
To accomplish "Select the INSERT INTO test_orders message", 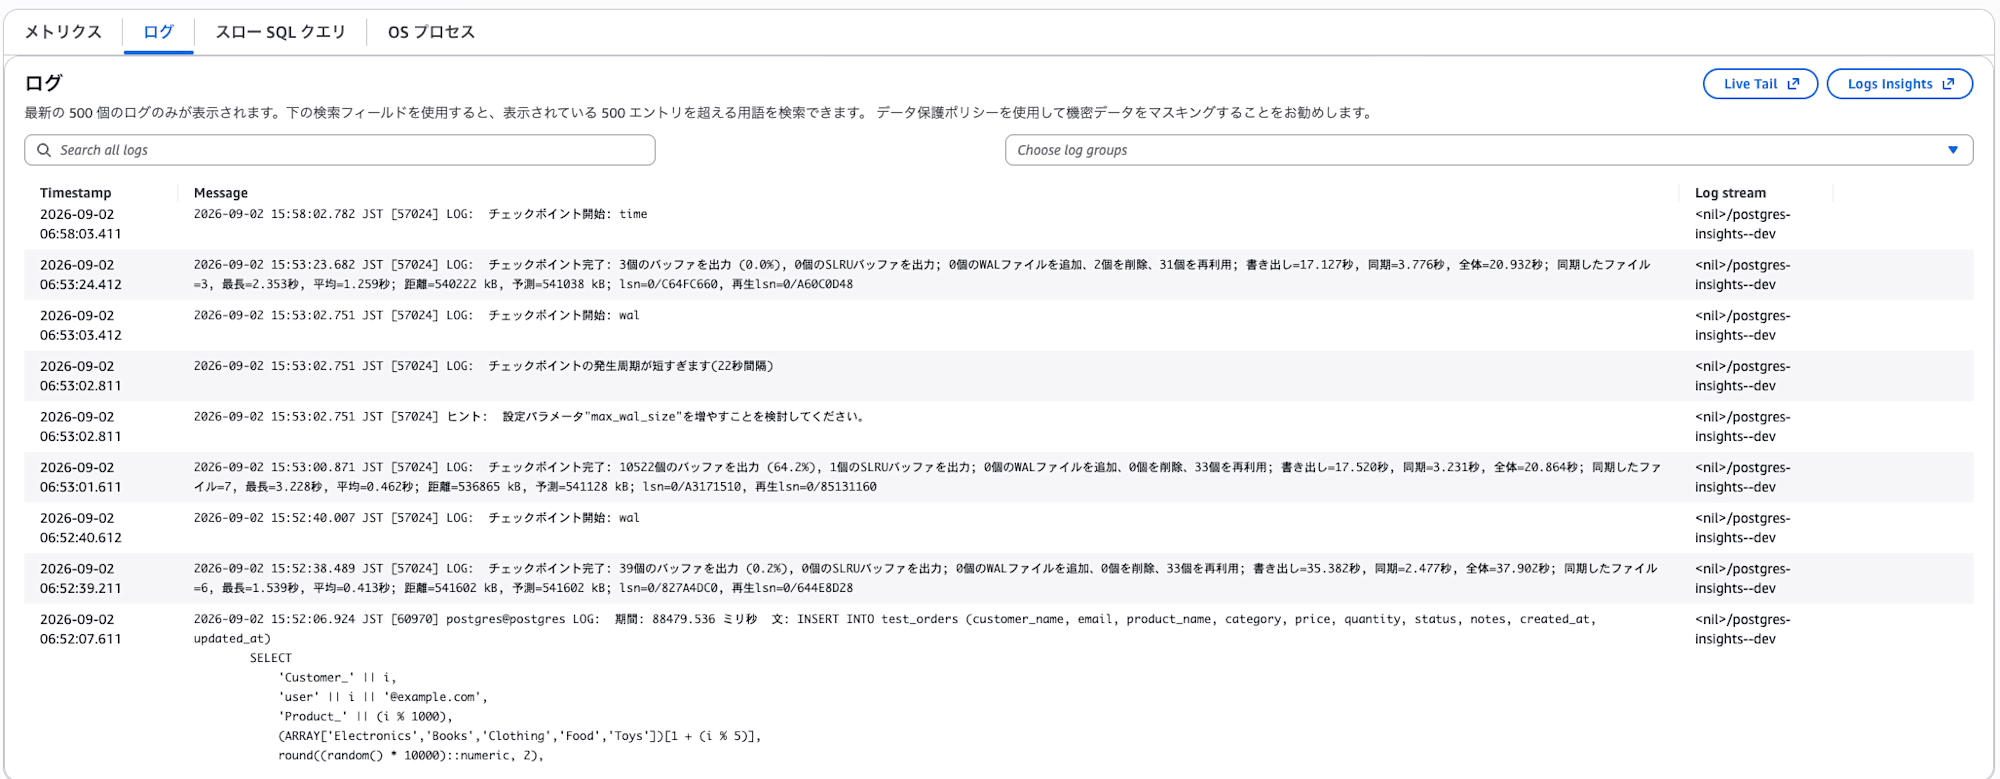I will click(895, 687).
